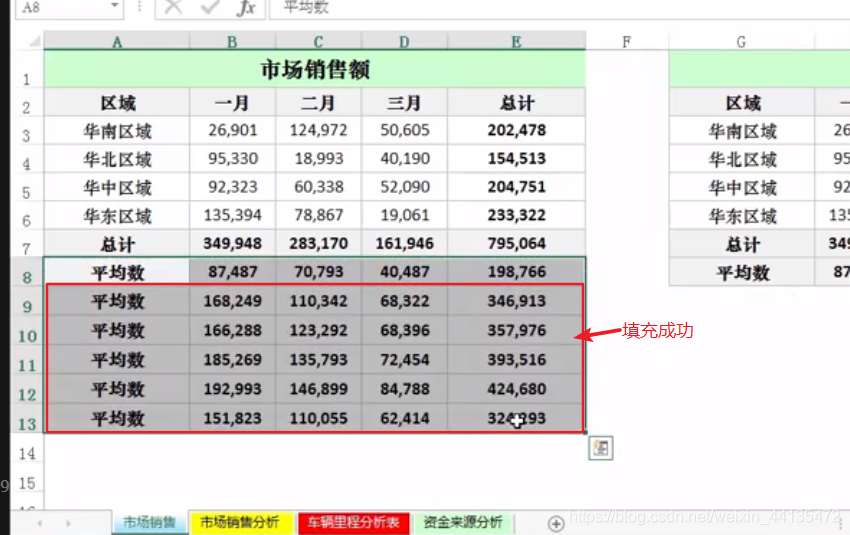This screenshot has height=535, width=850.
Task: Select row 7 header
Action: point(27,243)
